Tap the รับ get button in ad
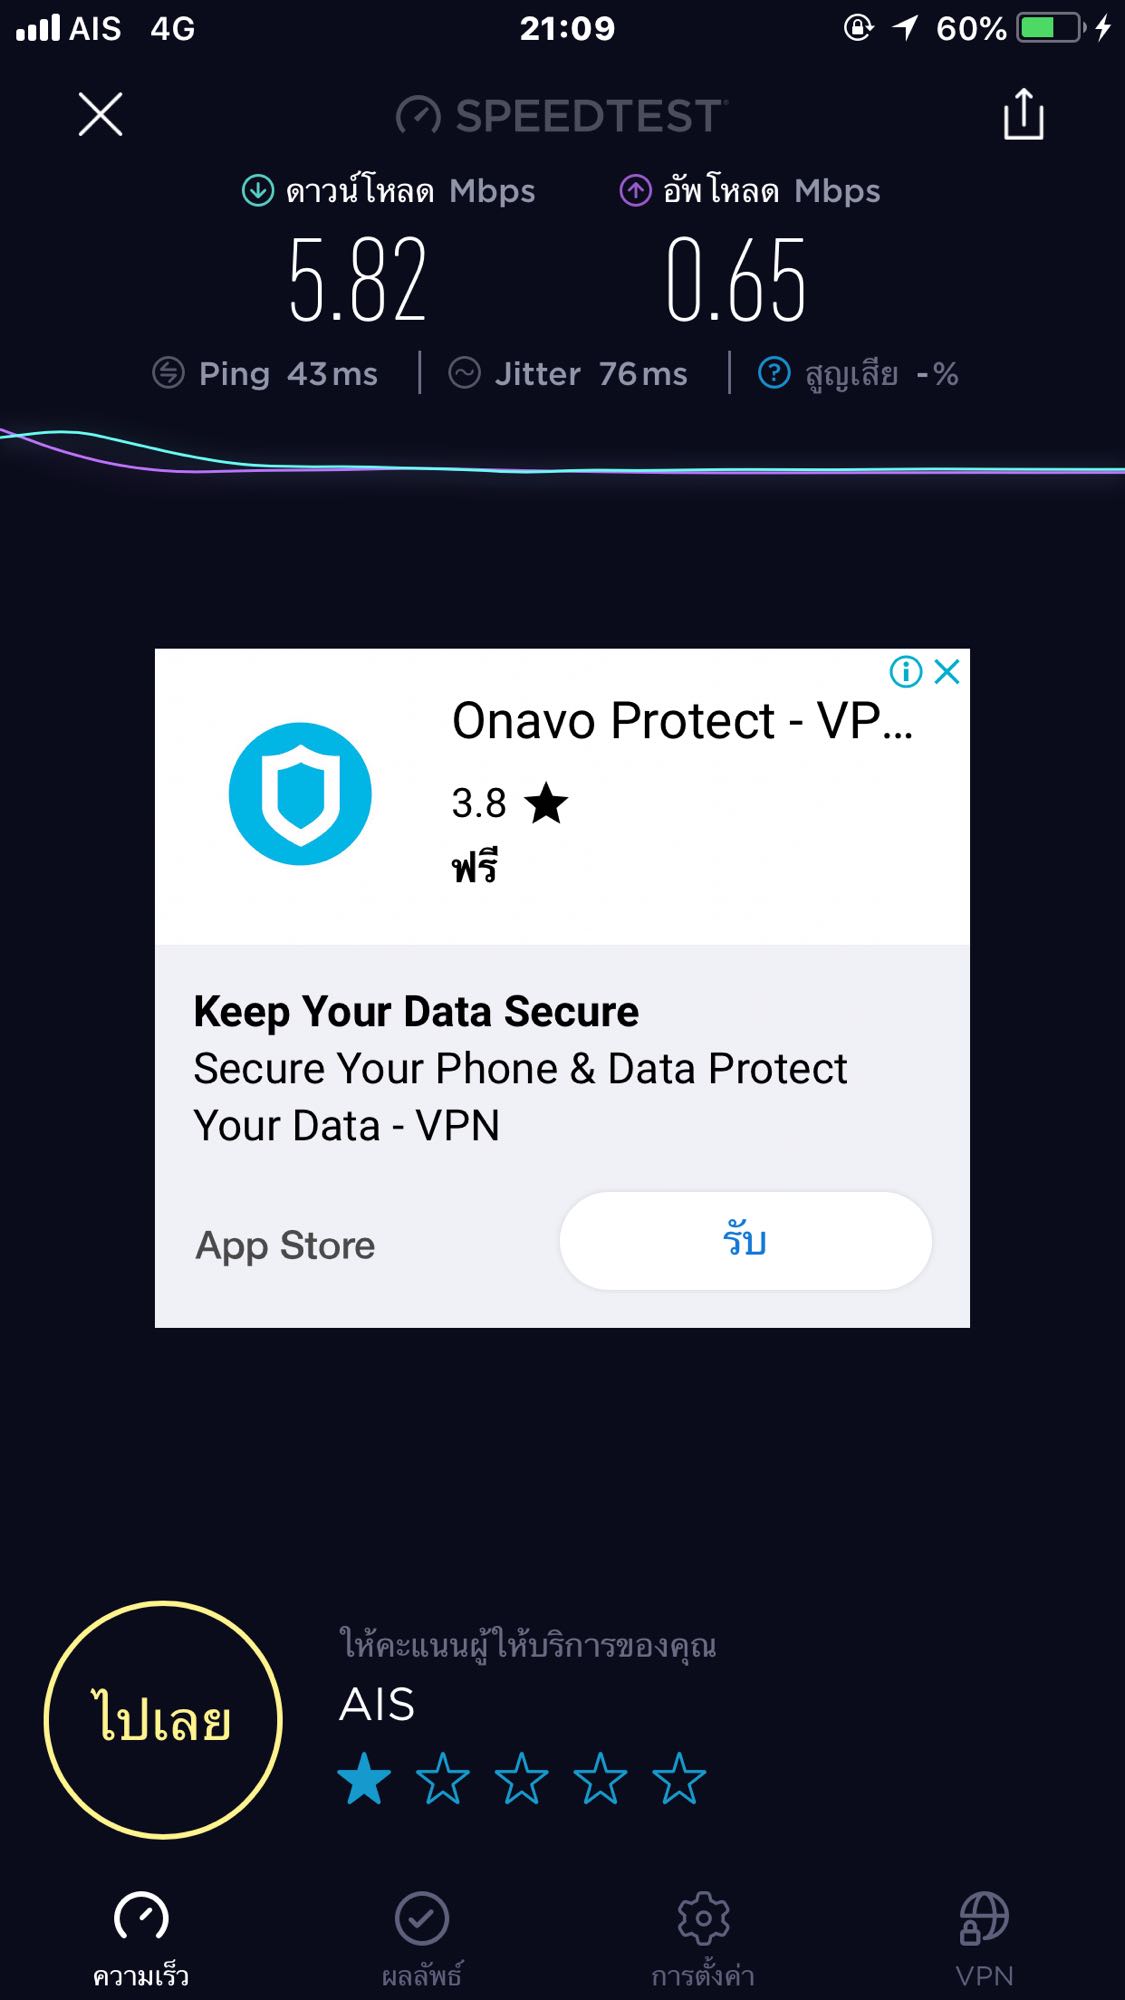The image size is (1125, 2000). click(745, 1241)
